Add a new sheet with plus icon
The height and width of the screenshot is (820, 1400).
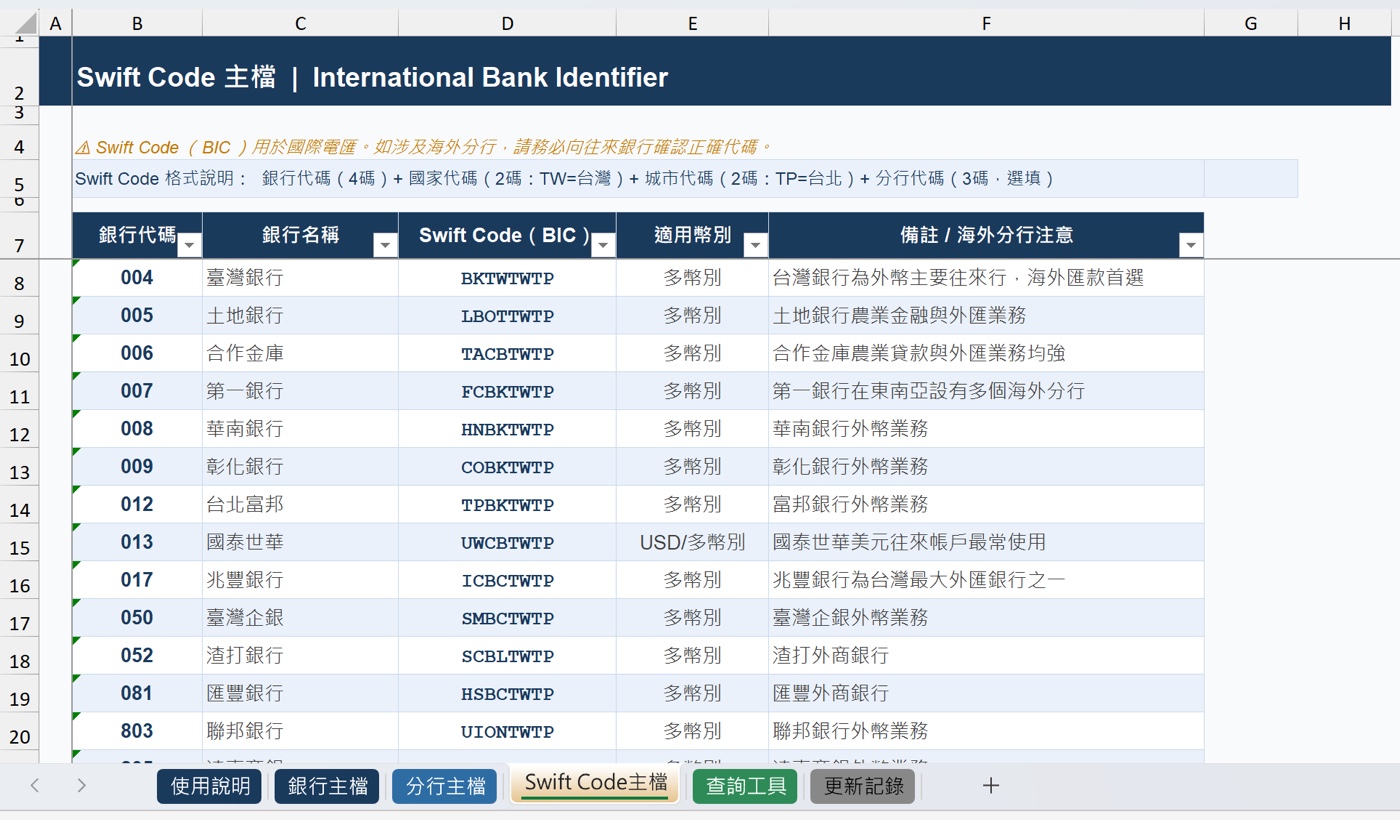click(990, 786)
